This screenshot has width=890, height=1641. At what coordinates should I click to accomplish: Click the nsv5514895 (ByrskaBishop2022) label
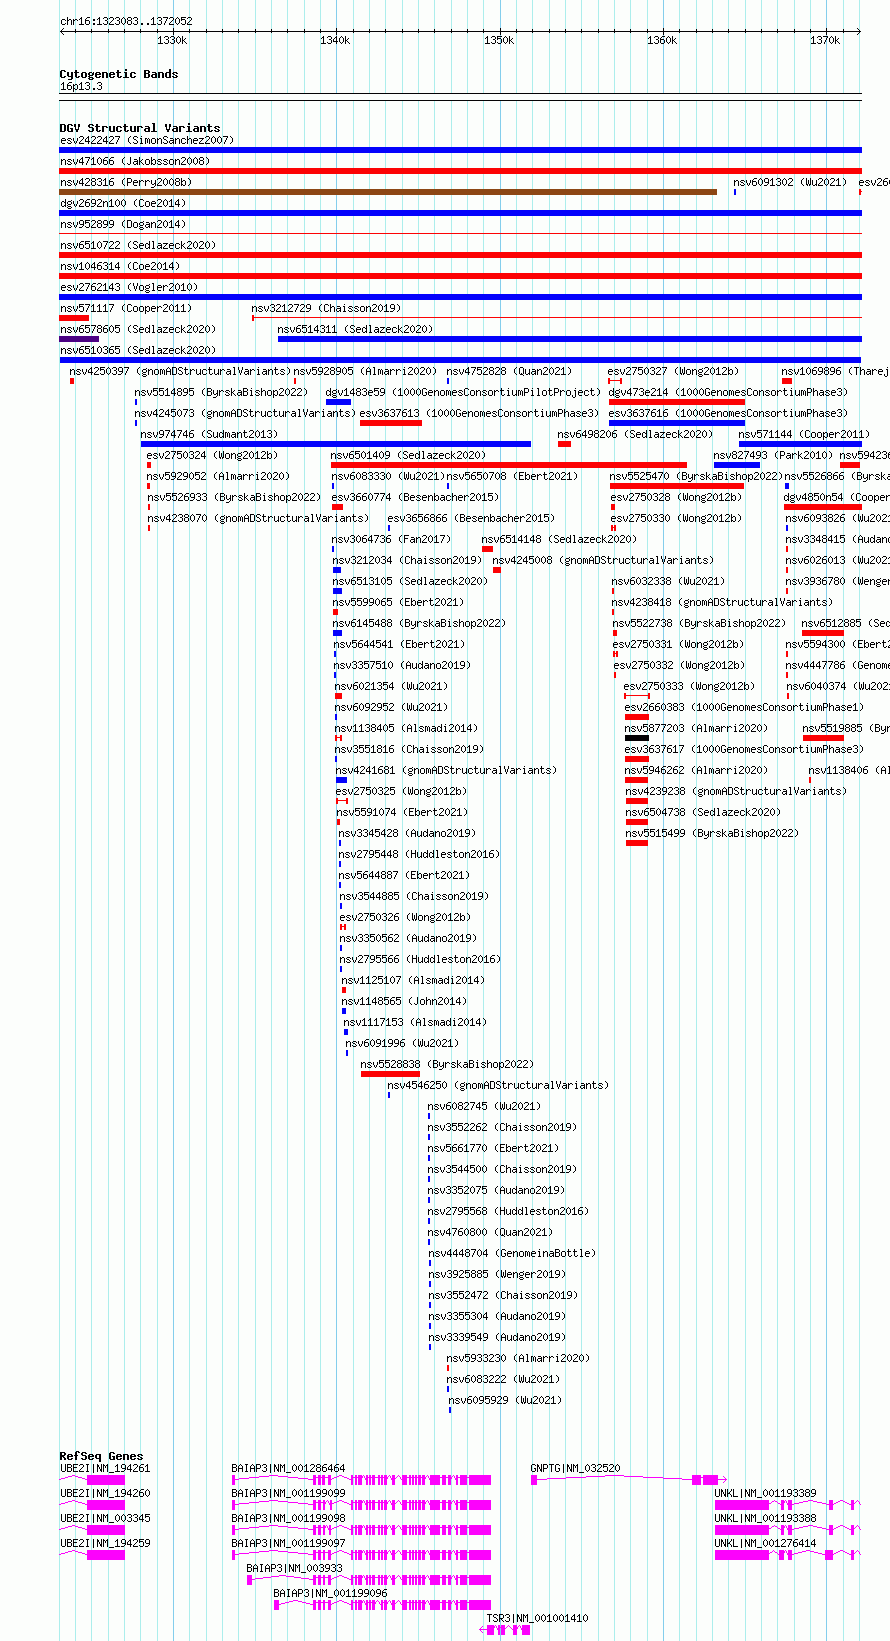[221, 392]
